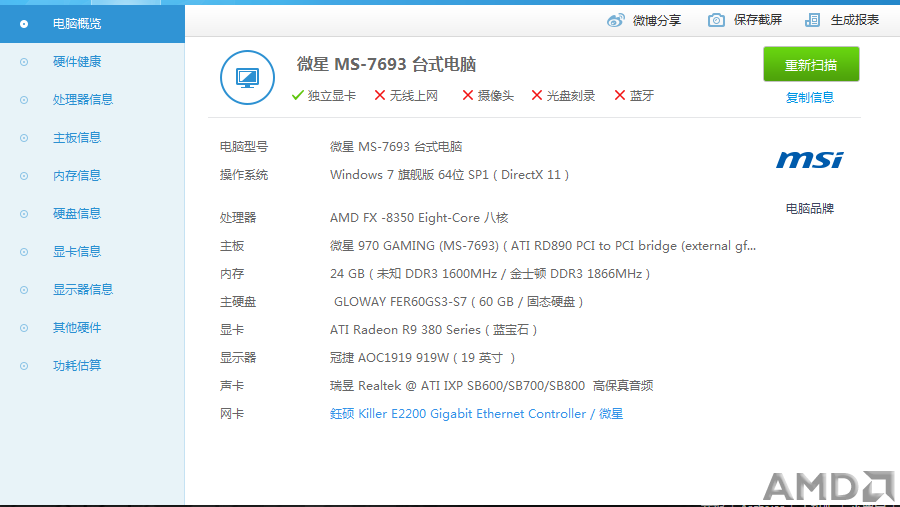Click the 网卡 row label
The image size is (900, 507).
tap(232, 414)
